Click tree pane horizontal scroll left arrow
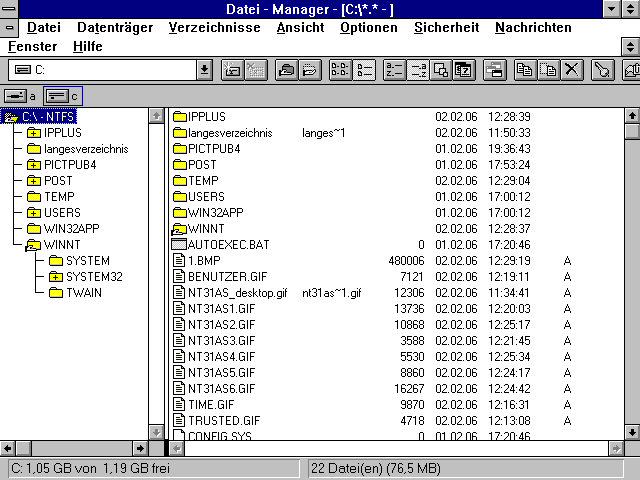The image size is (640, 480). pyautogui.click(x=8, y=449)
